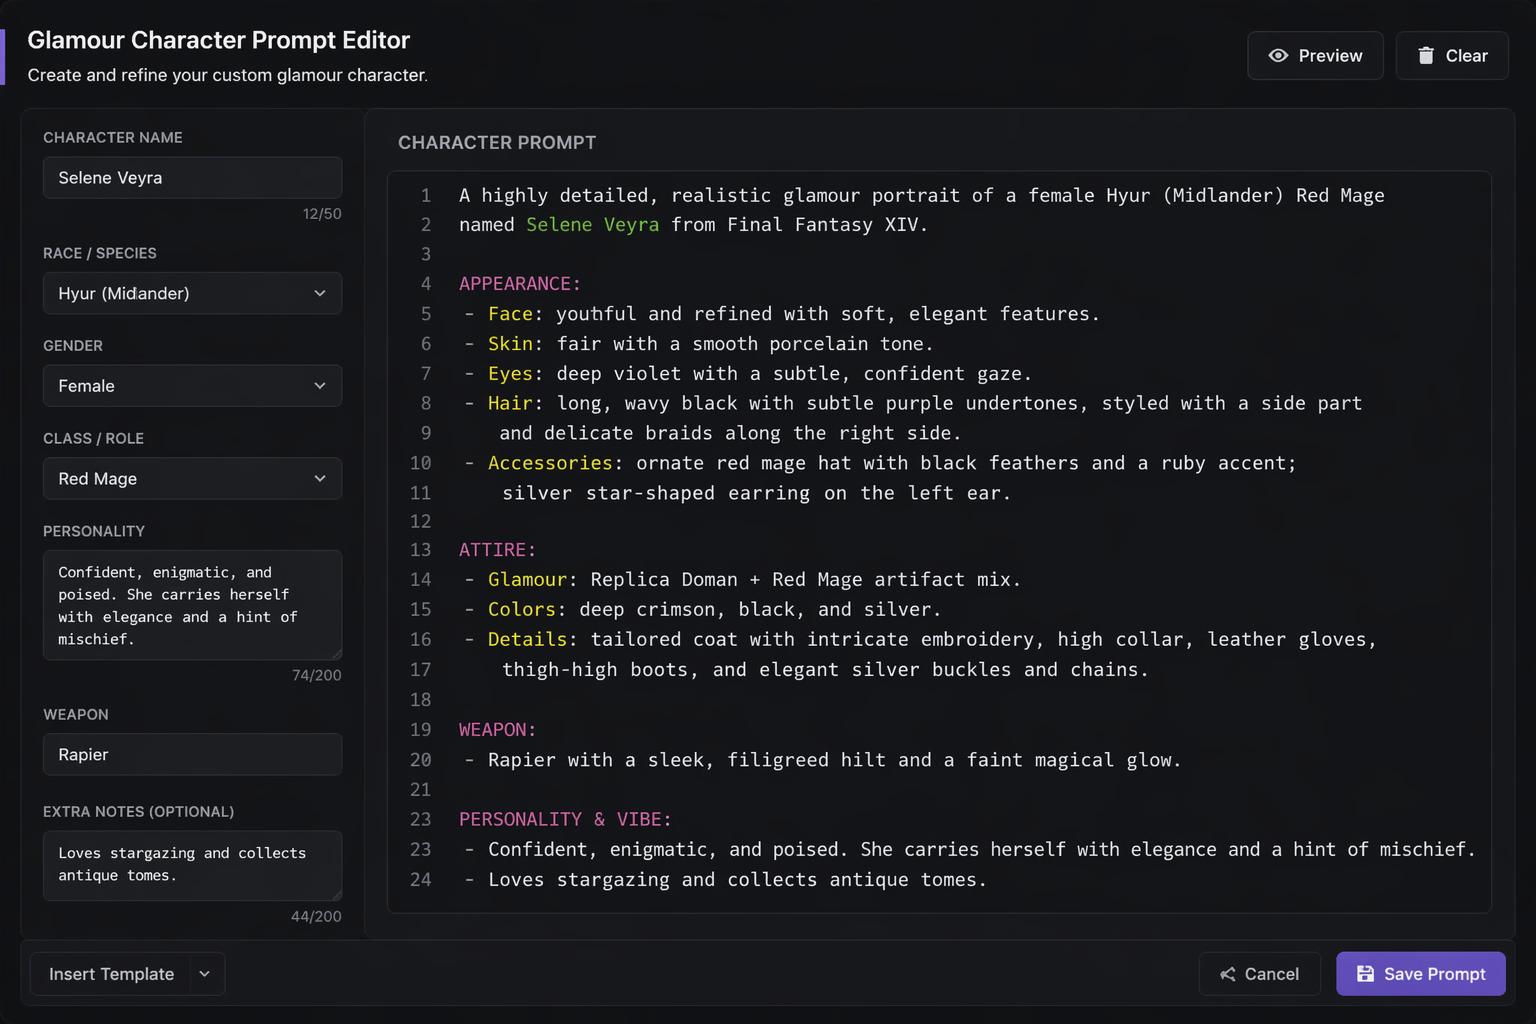Click the Eyes: label on line 7
Image resolution: width=1536 pixels, height=1024 pixels.
click(x=515, y=374)
